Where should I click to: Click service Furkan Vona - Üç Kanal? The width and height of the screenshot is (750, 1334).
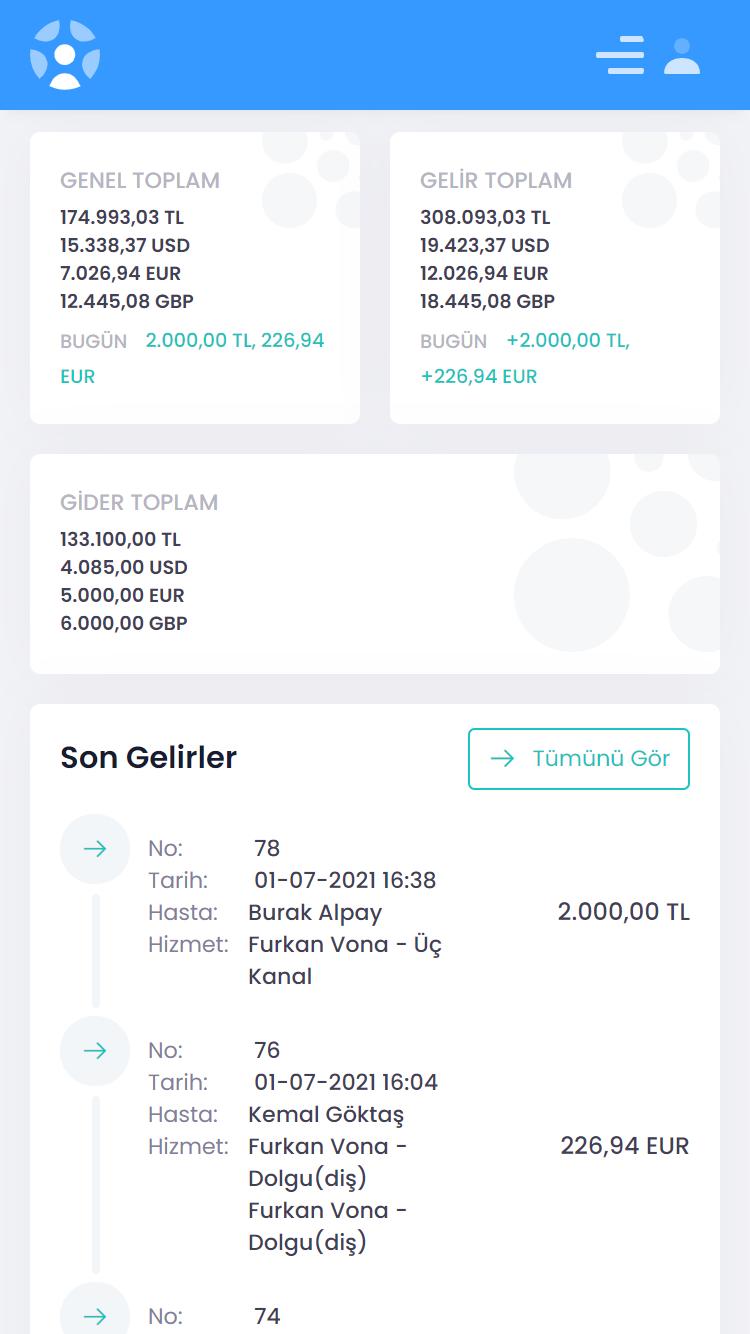click(345, 961)
